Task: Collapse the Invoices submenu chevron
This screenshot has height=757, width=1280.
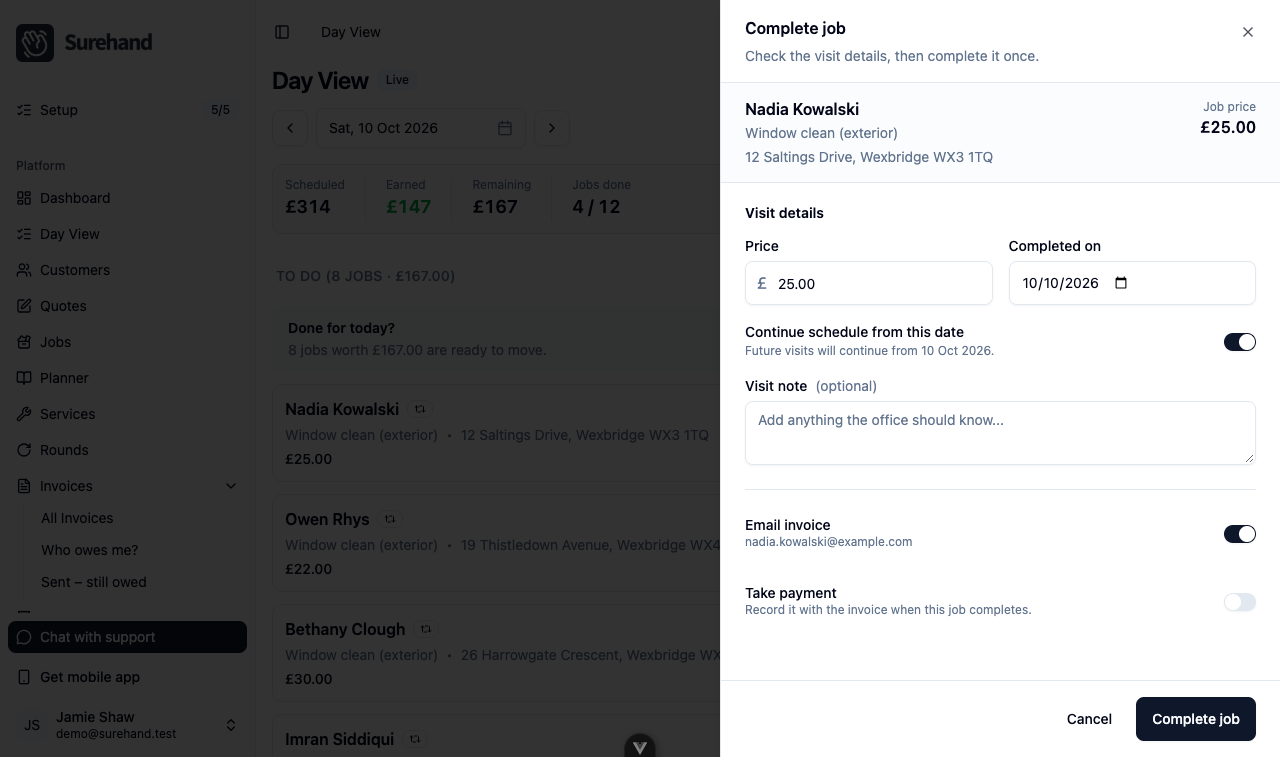Action: tap(231, 486)
